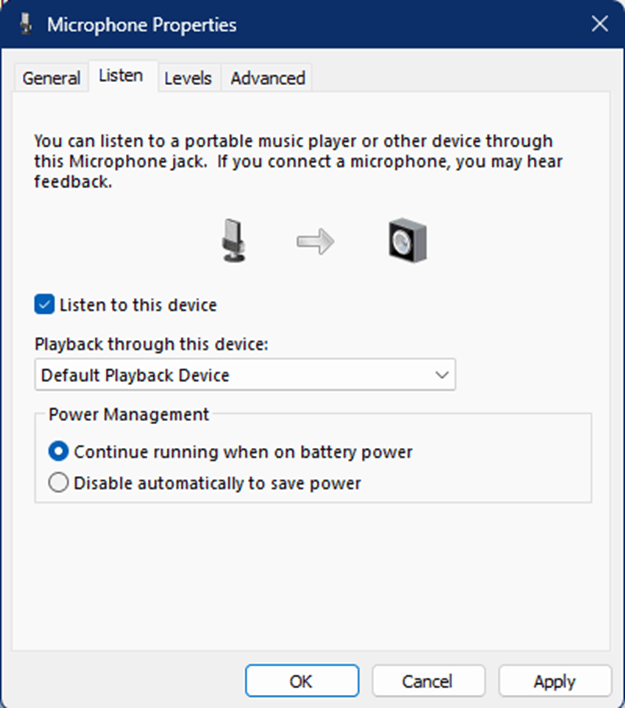Click the microphone icon in title bar
The width and height of the screenshot is (625, 708).
pyautogui.click(x=26, y=24)
